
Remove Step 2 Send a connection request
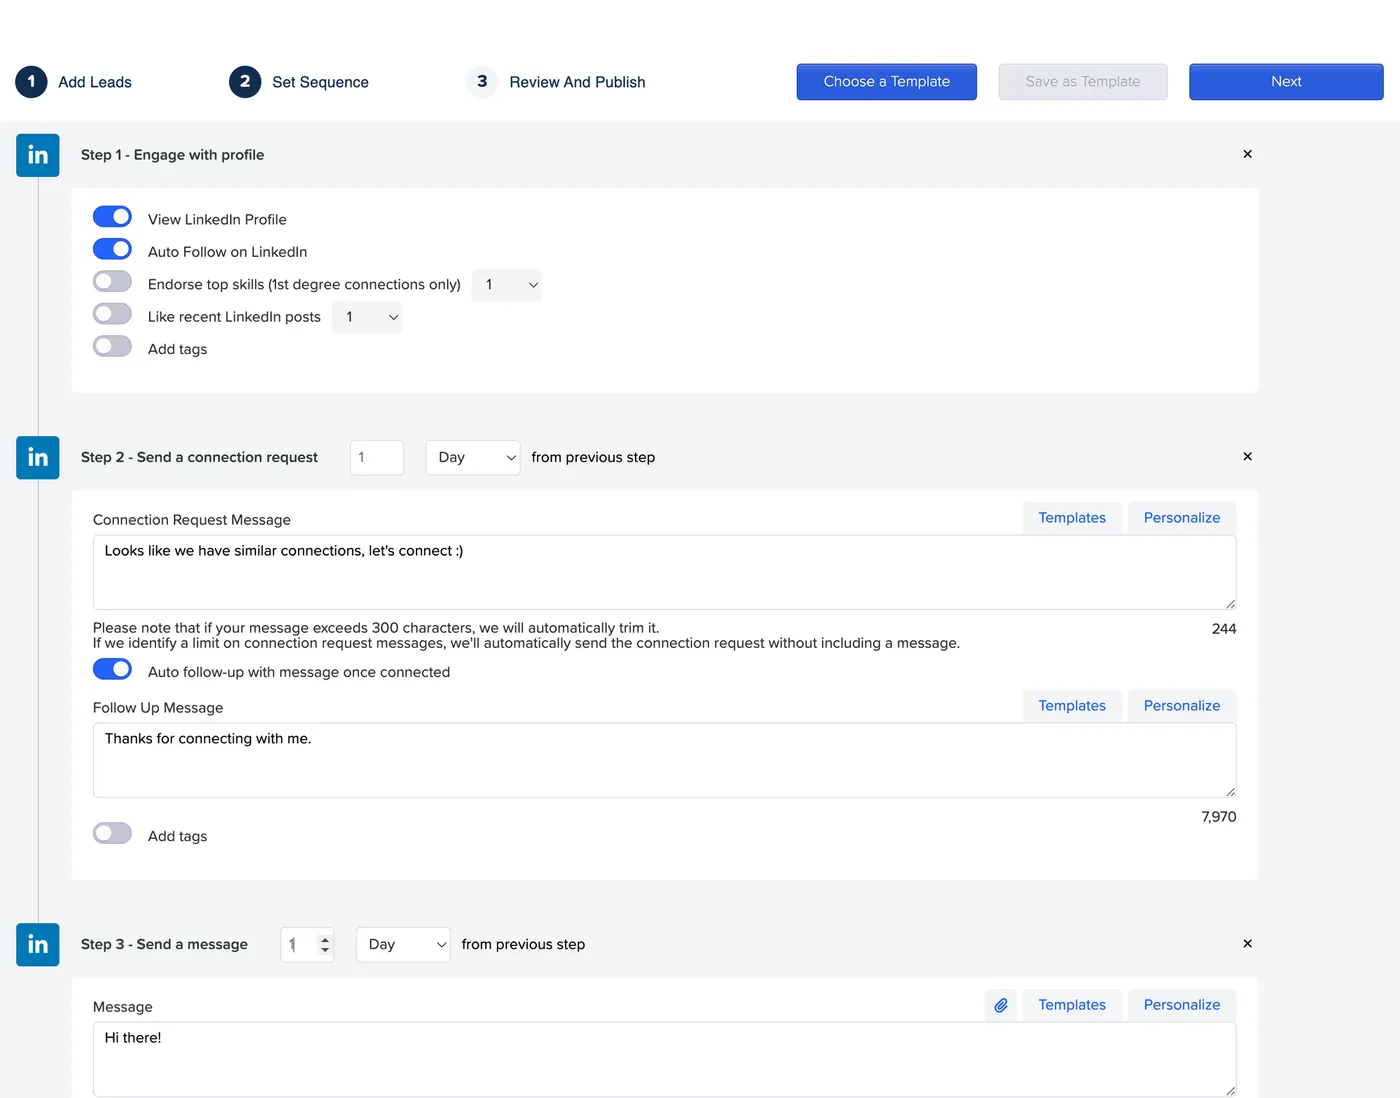(x=1247, y=456)
